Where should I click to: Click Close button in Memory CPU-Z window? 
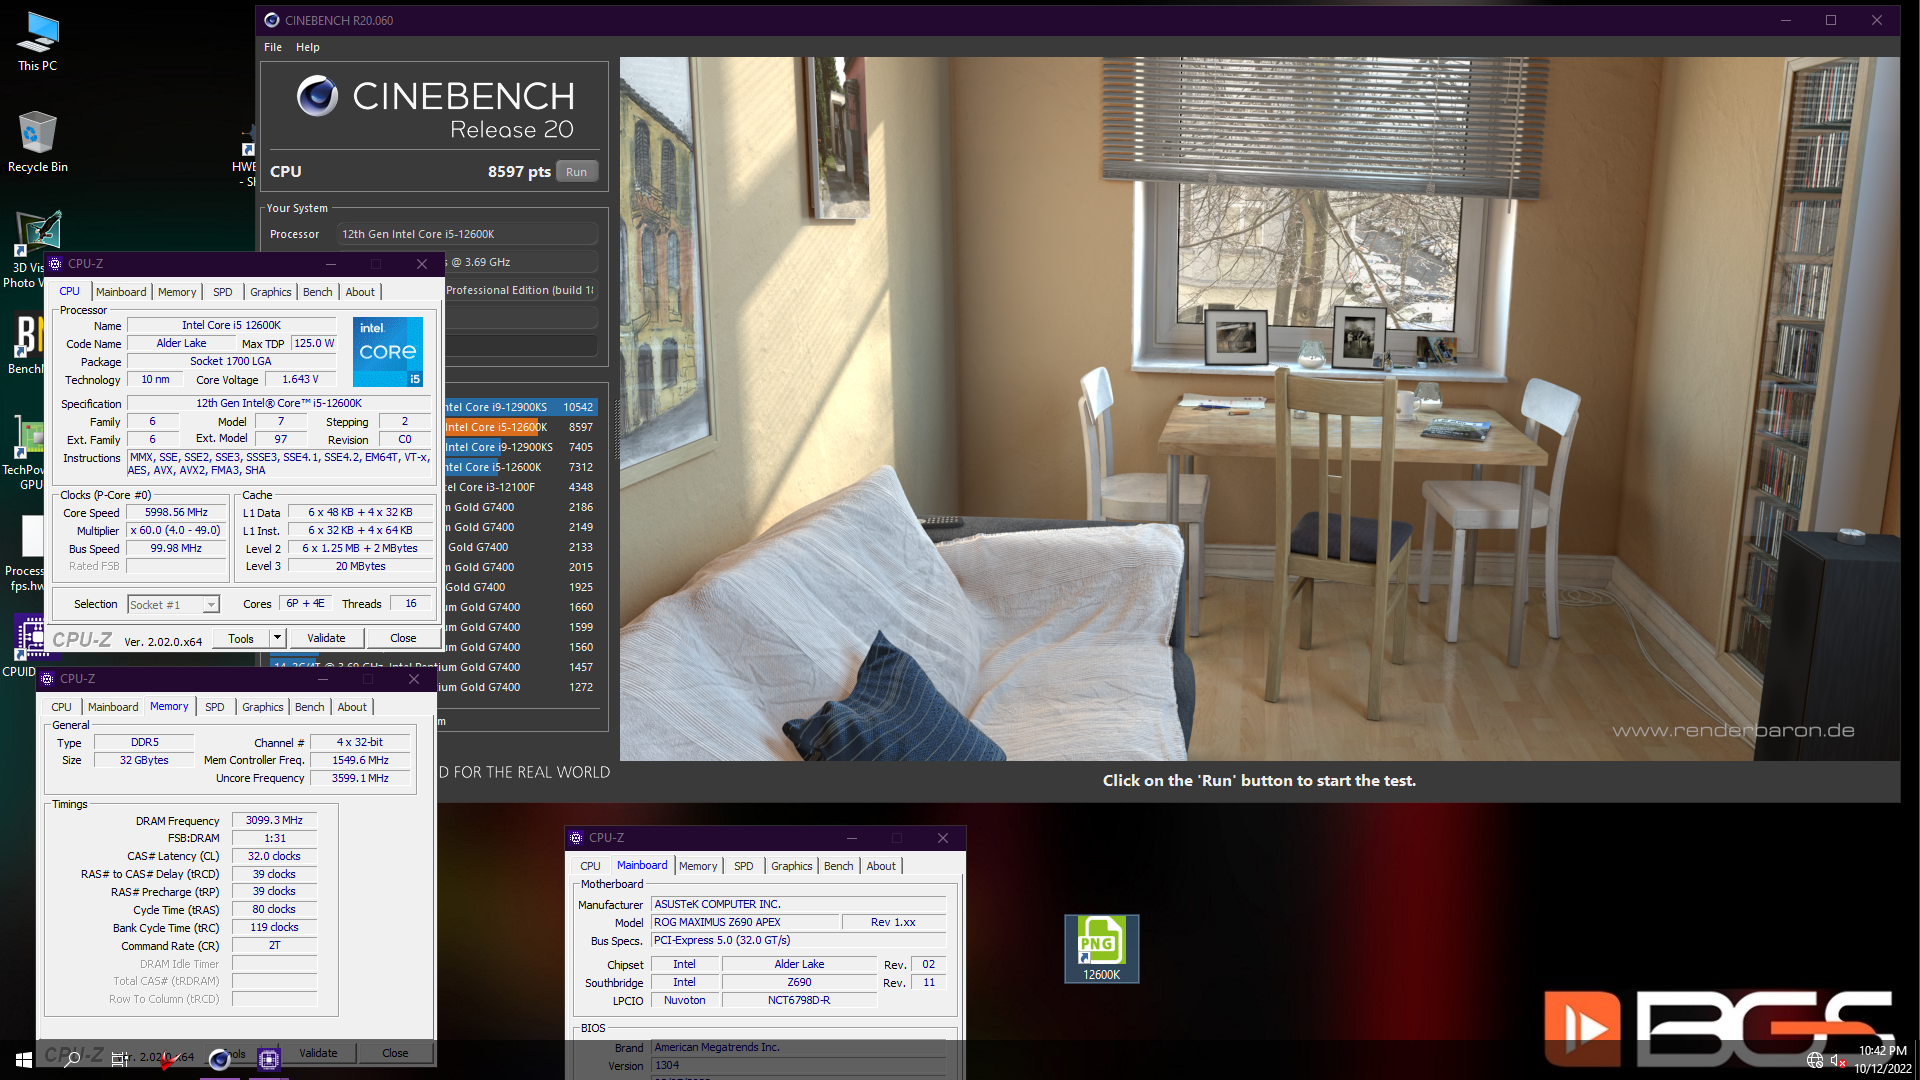click(x=395, y=1053)
